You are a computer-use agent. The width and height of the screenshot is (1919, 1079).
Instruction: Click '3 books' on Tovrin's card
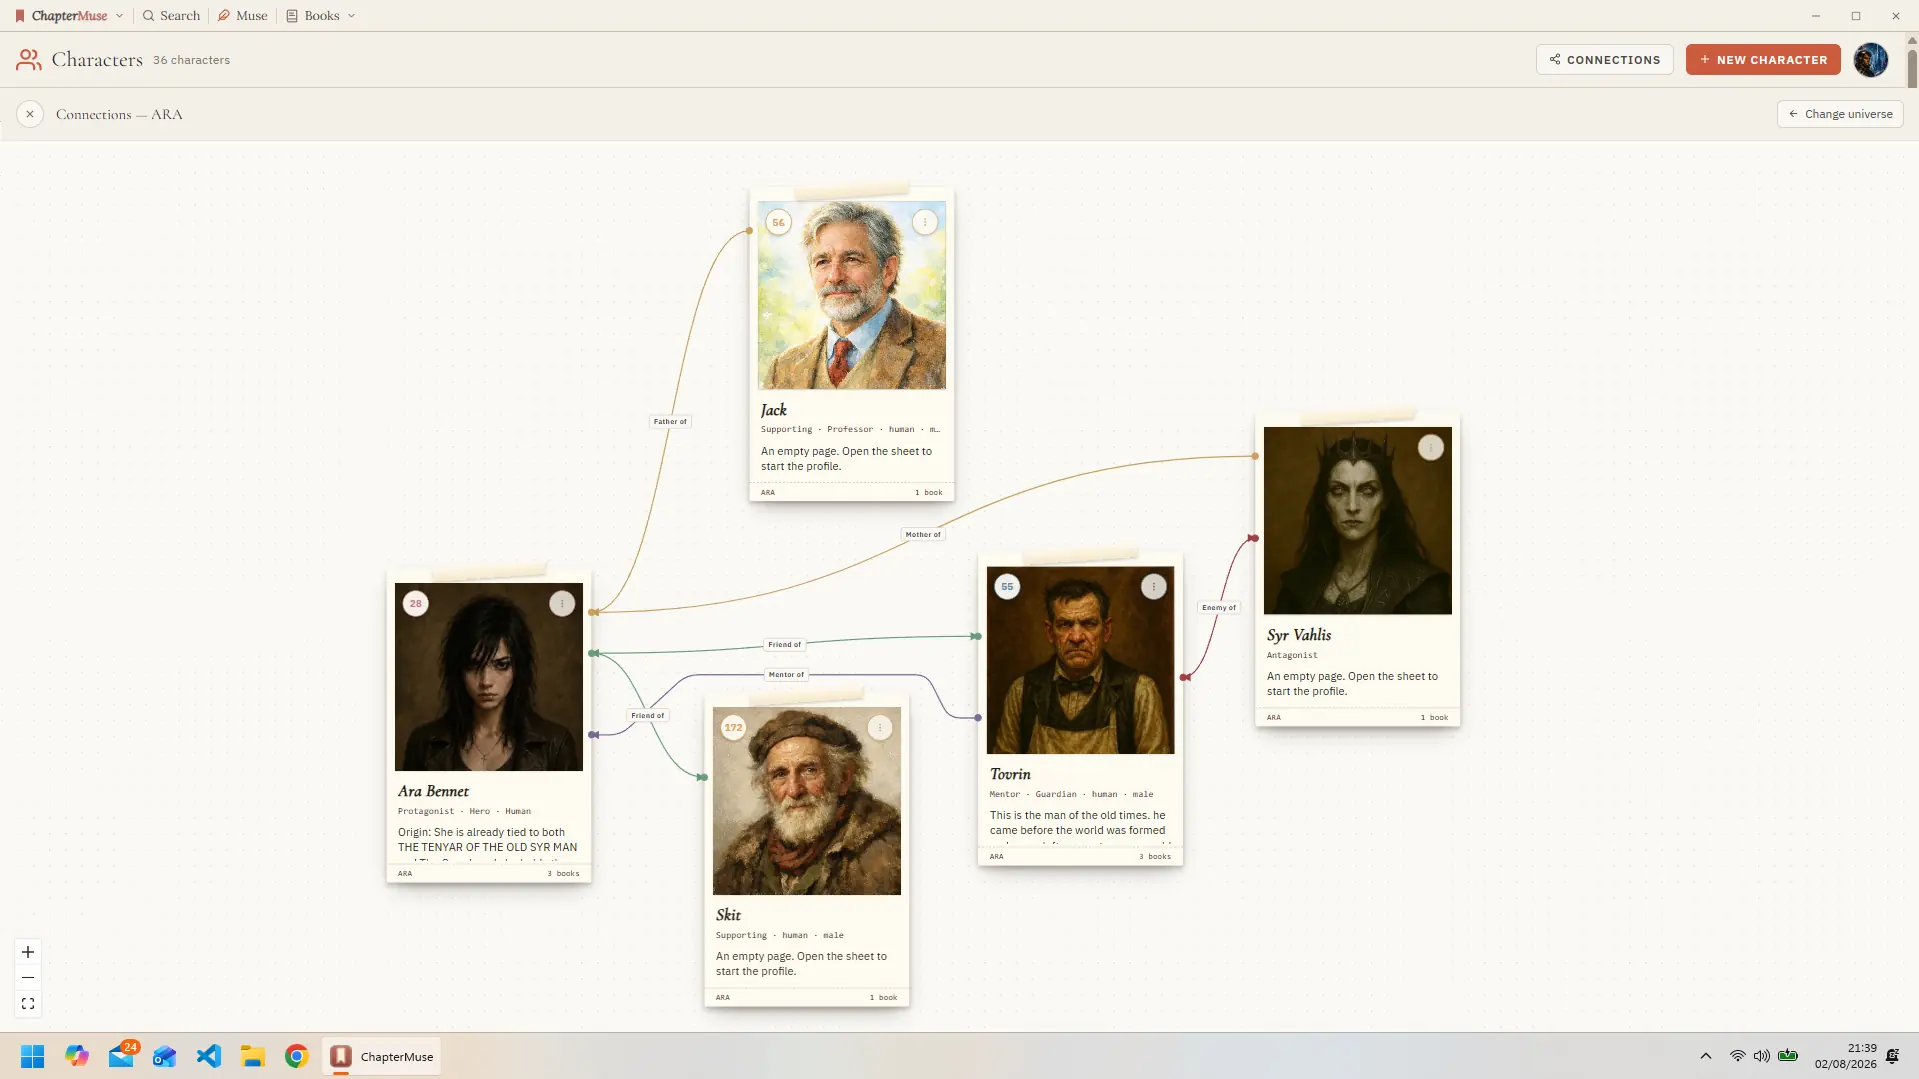click(x=1155, y=857)
